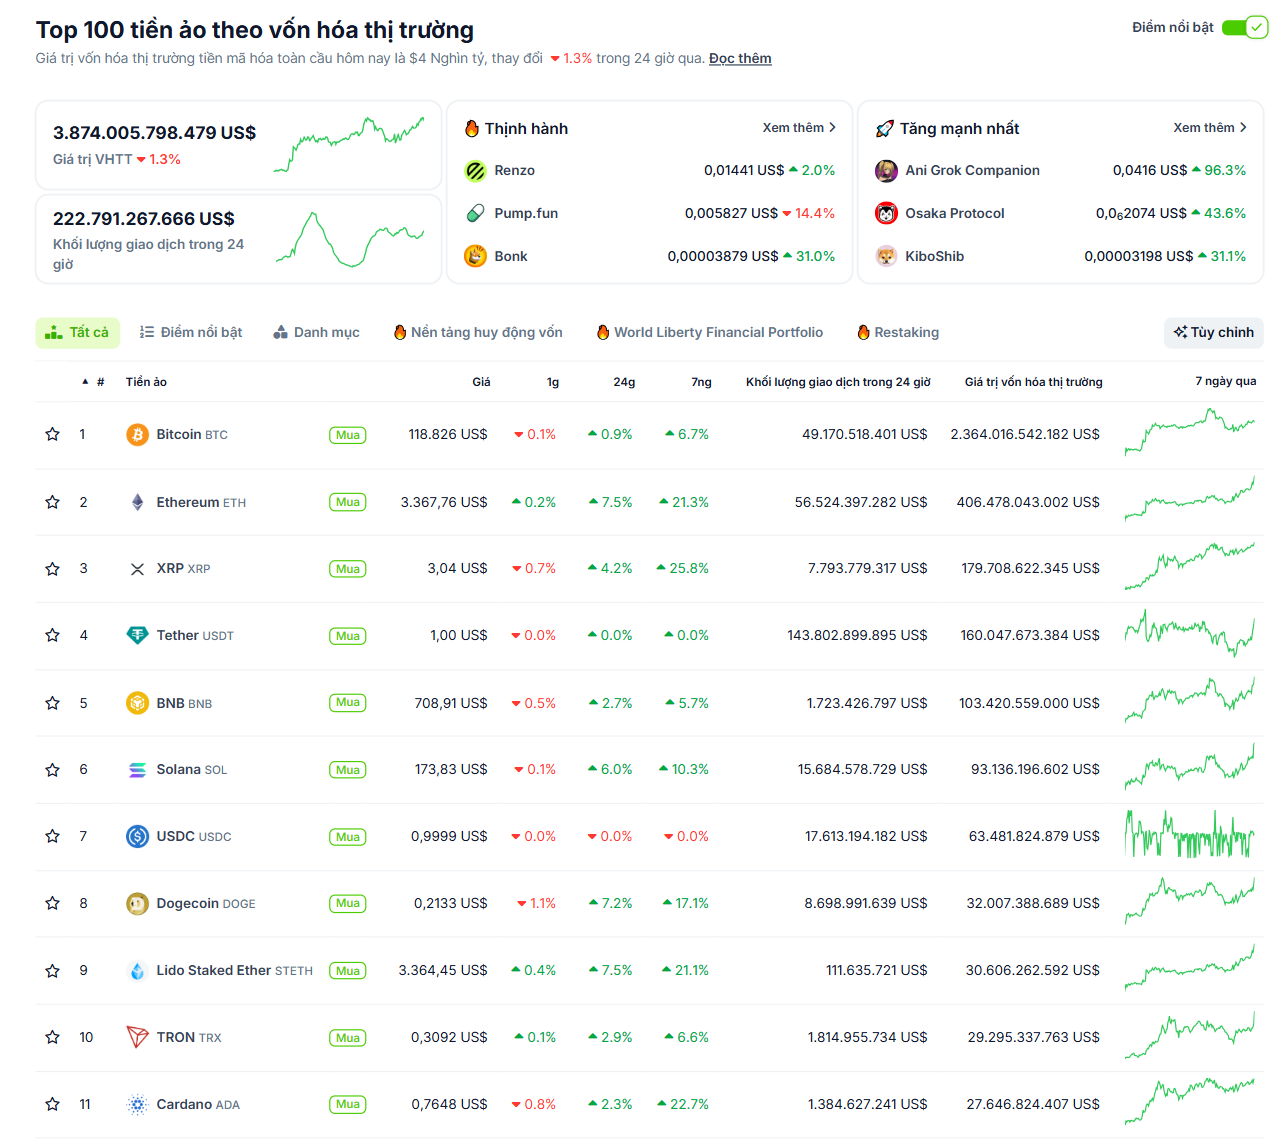This screenshot has width=1285, height=1139.
Task: Click the flame icon on World Liberty Financial Portfolio
Action: pos(603,332)
